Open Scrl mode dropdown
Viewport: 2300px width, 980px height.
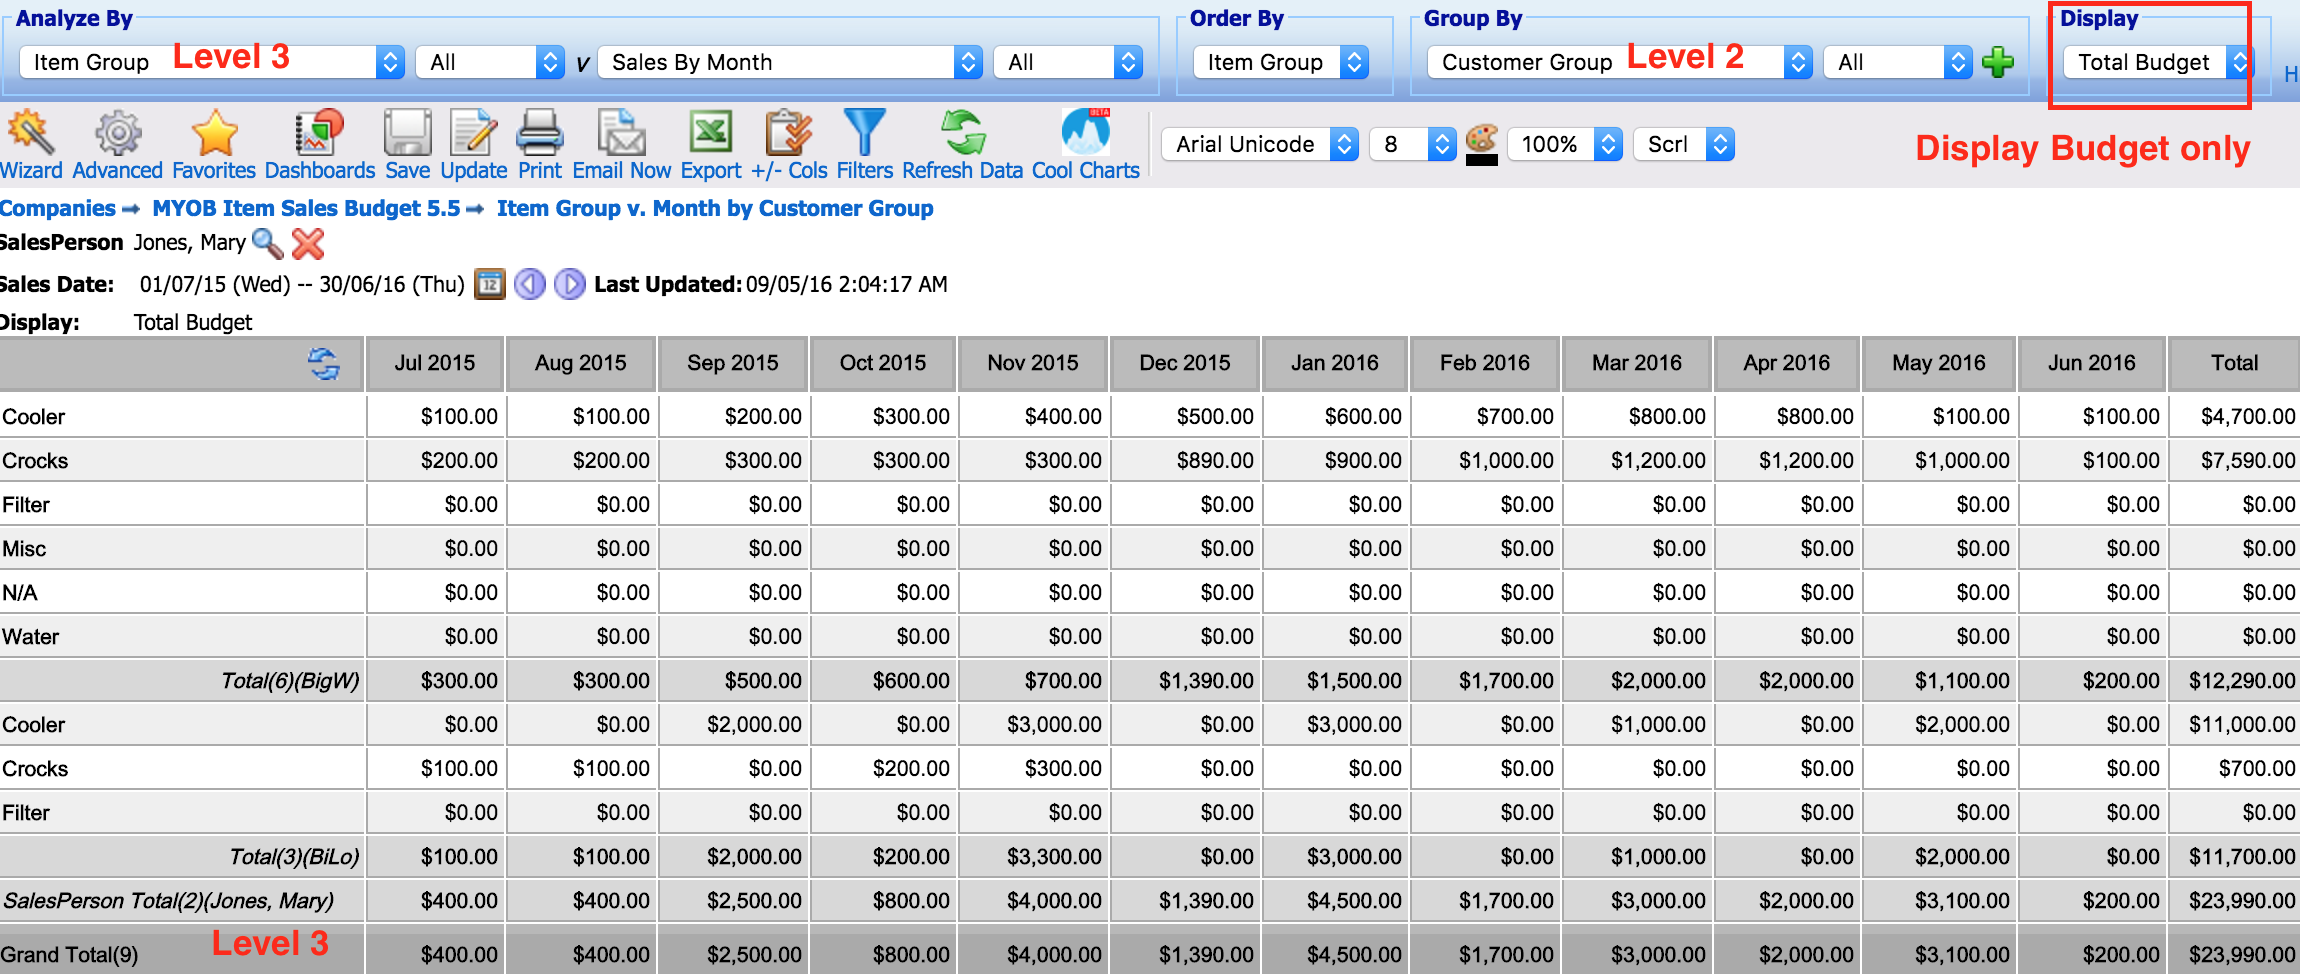click(x=1684, y=144)
